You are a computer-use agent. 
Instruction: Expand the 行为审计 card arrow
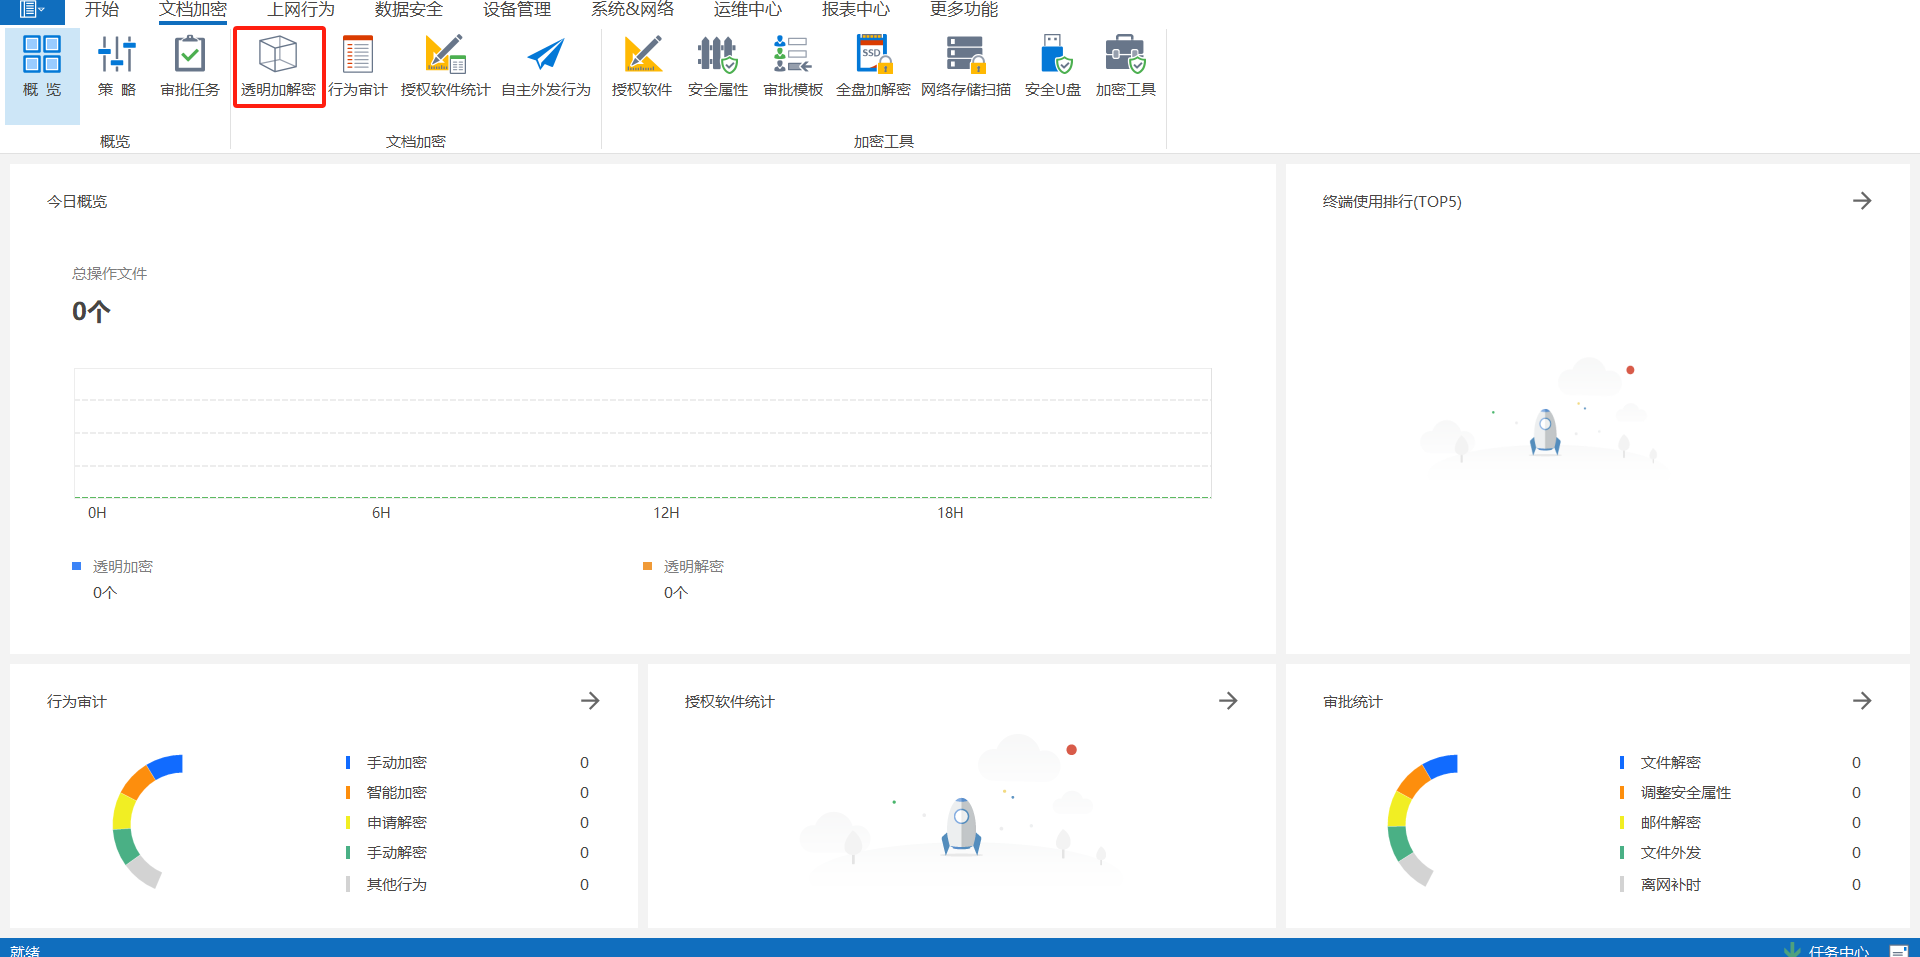click(590, 701)
